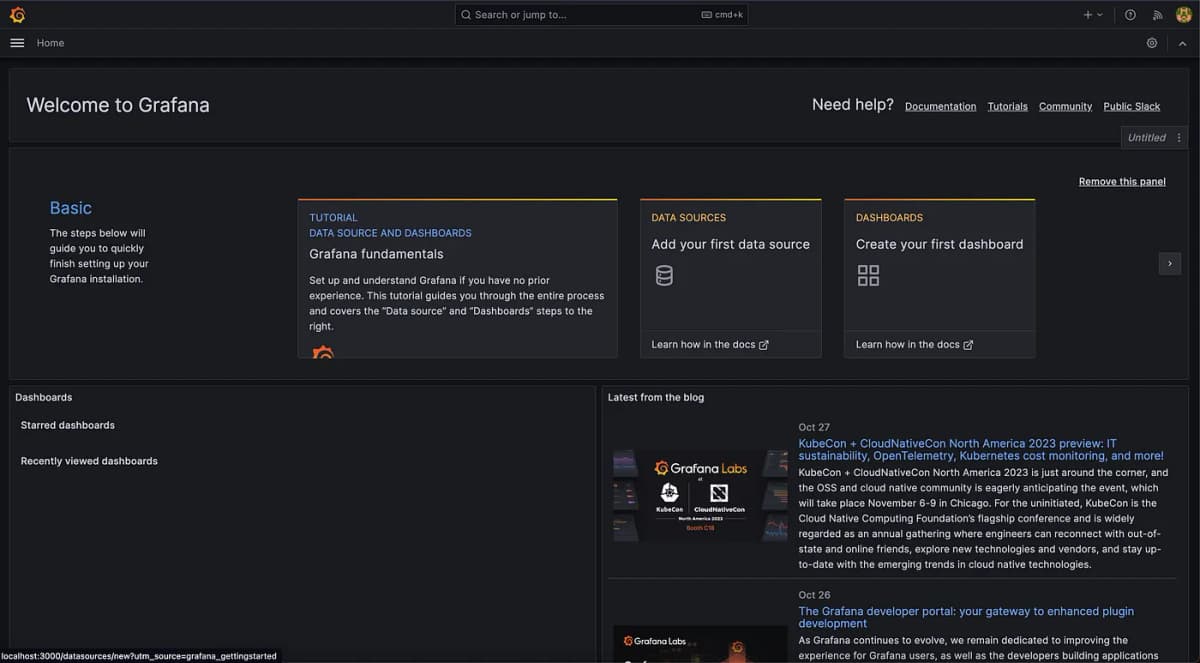Click the KubeCon blog post thumbnail
This screenshot has width=1200, height=663.
[x=700, y=496]
